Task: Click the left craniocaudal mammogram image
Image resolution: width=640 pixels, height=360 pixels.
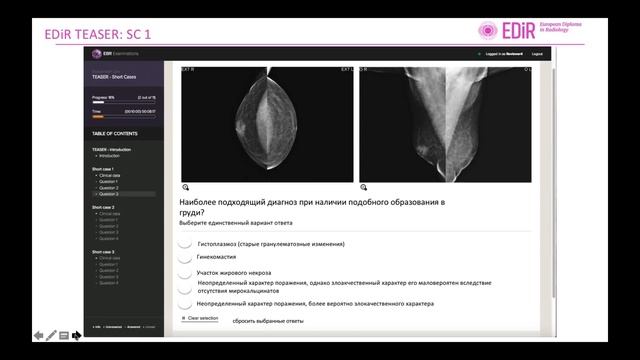Action: tap(267, 124)
